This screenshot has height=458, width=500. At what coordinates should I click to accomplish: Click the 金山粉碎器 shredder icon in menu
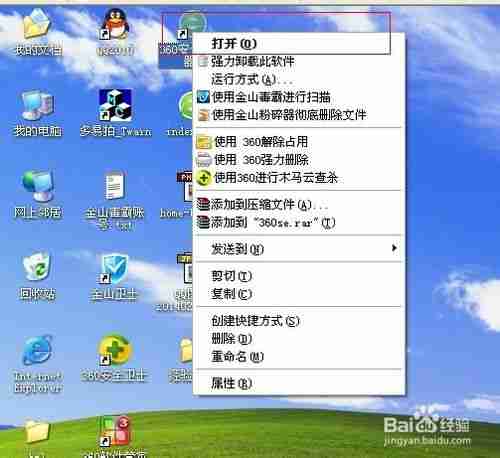pyautogui.click(x=203, y=115)
